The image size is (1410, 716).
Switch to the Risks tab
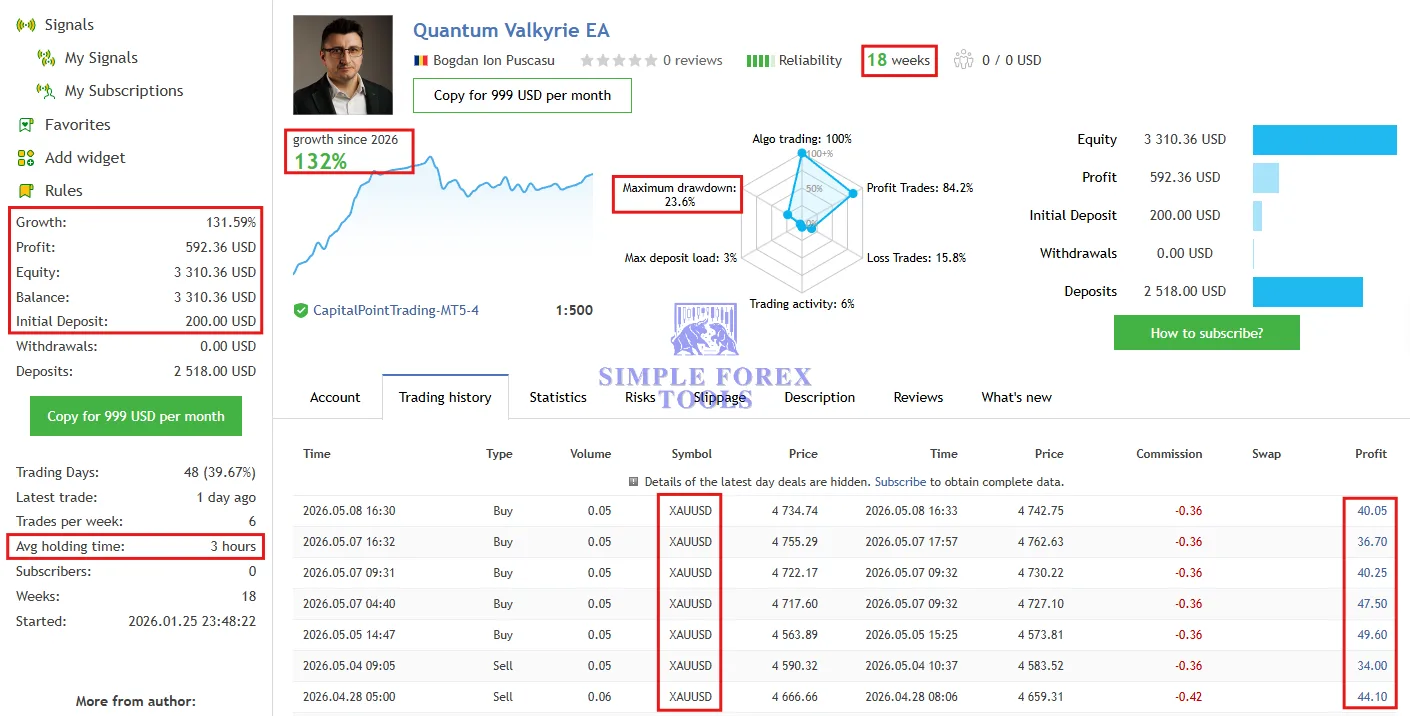pos(640,397)
